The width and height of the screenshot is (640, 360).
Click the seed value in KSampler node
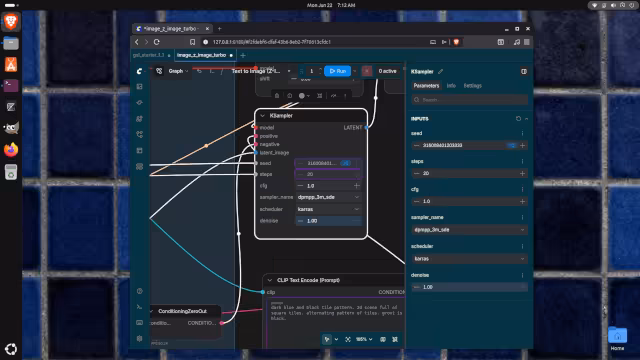point(321,163)
